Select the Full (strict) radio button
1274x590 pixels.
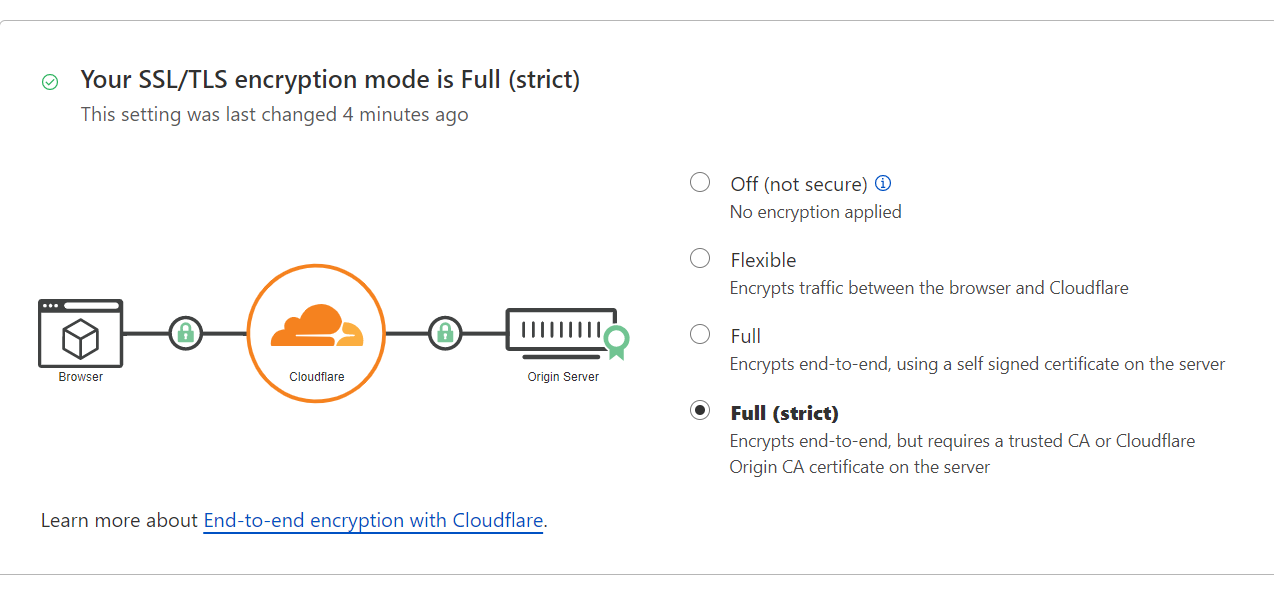coord(700,410)
